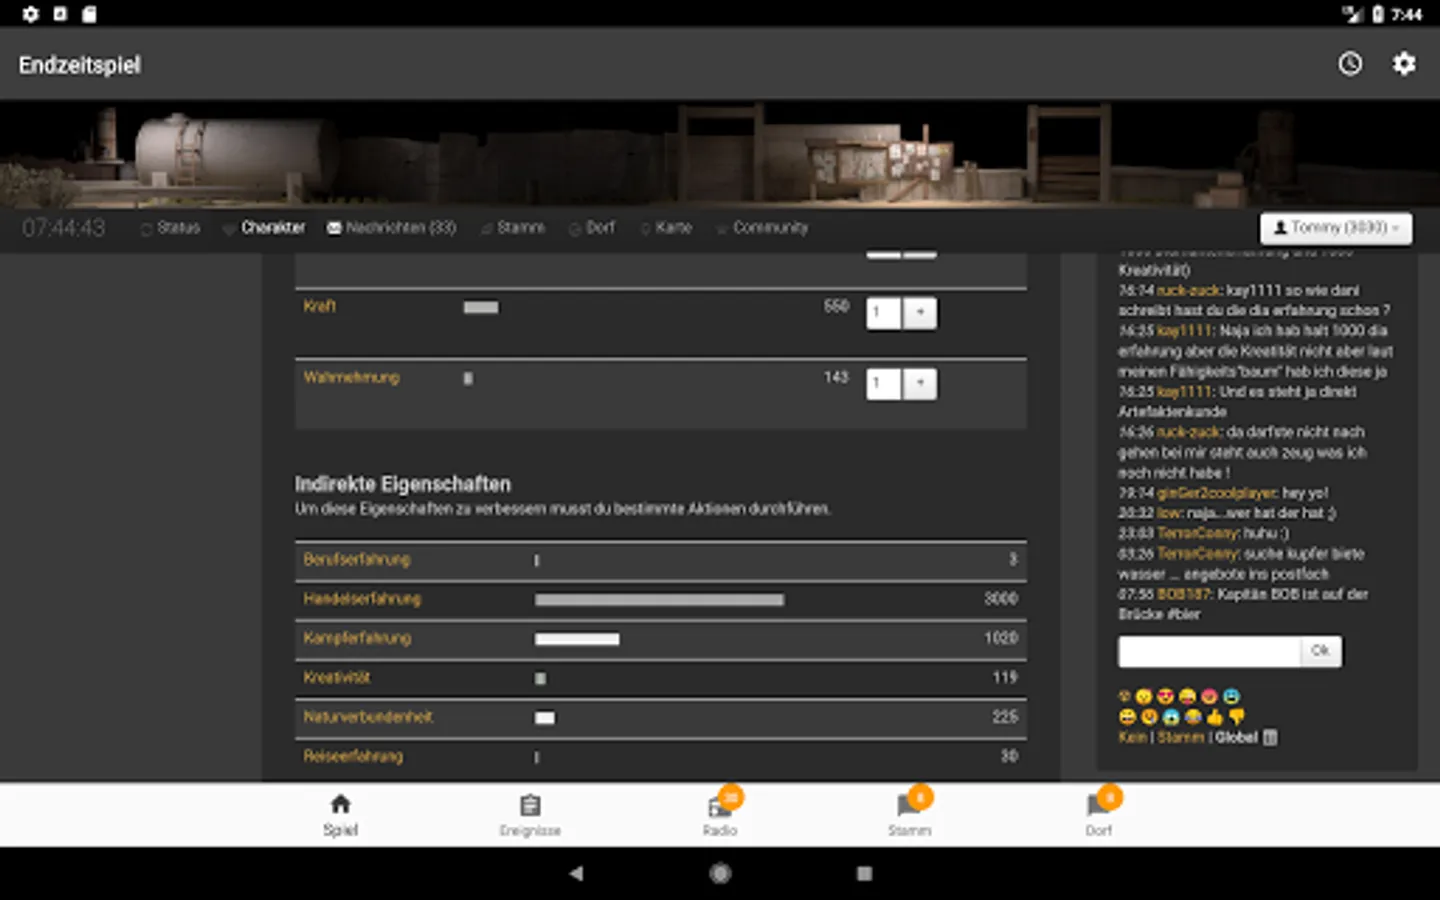This screenshot has height=900, width=1440.
Task: Insert the thumbs-down emoji in chat
Action: pos(1237,717)
